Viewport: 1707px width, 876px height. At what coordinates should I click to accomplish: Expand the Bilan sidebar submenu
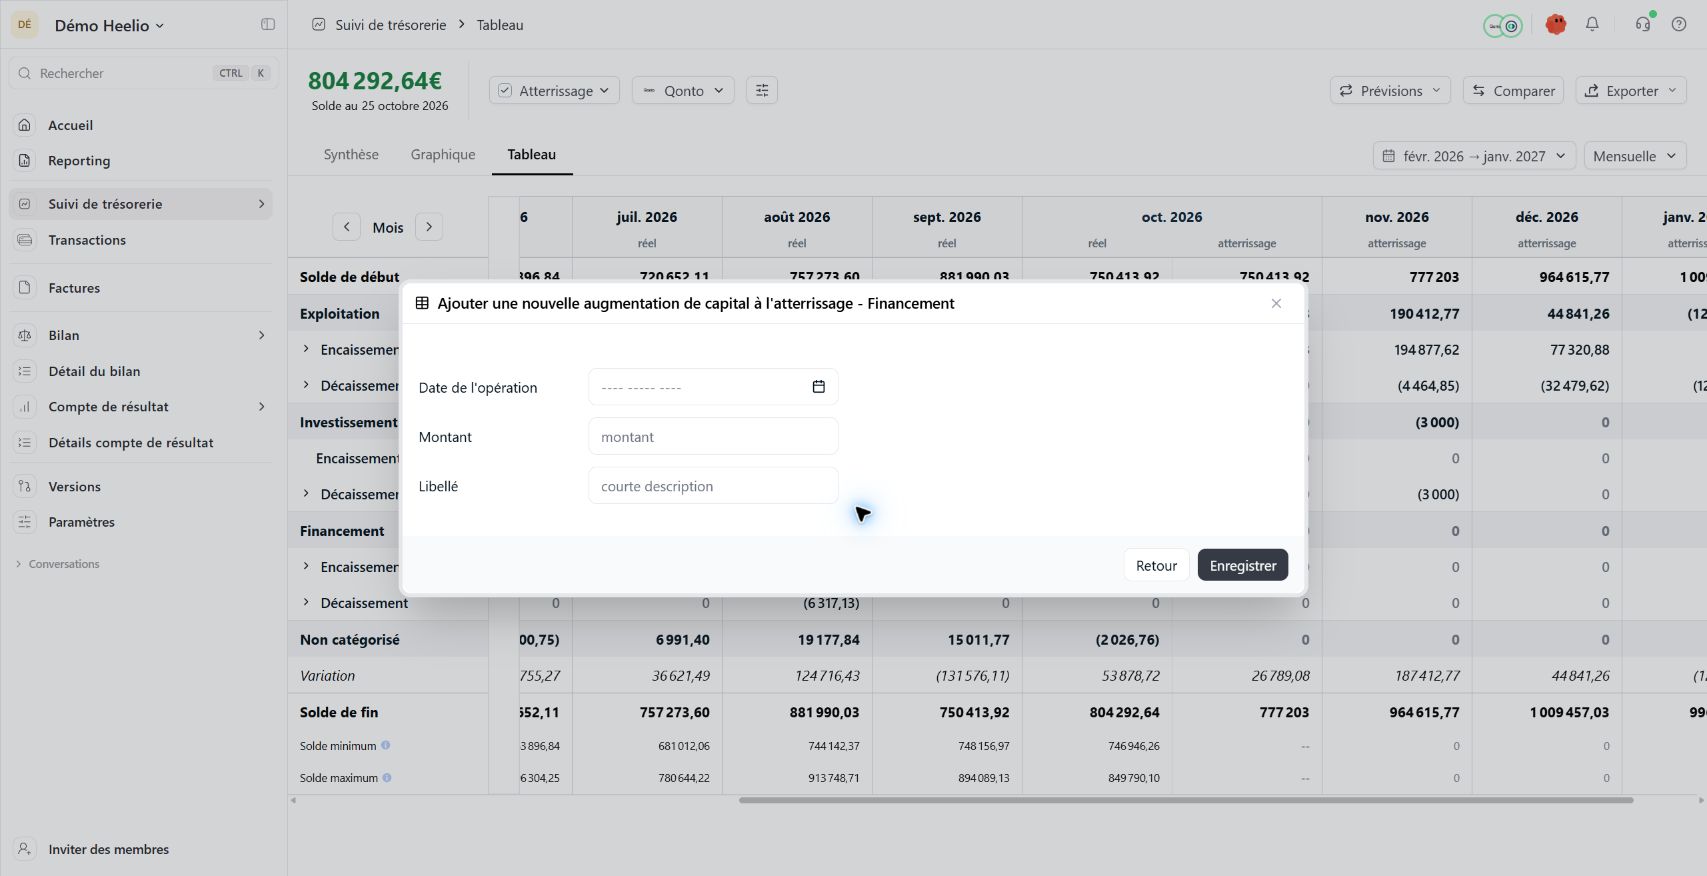(262, 335)
